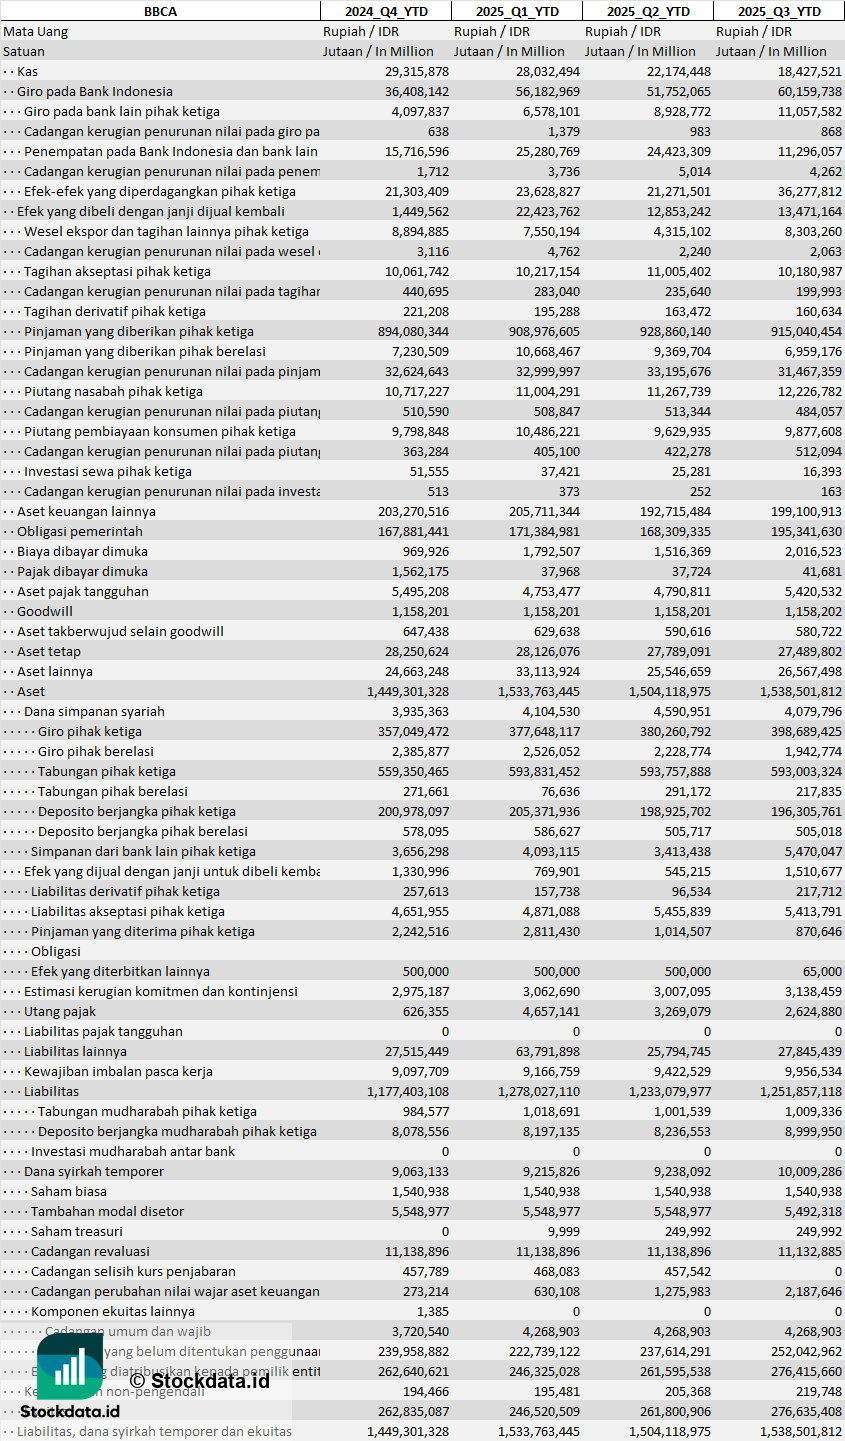This screenshot has width=845, height=1441.
Task: Click the Goodwill row label
Action: click(x=45, y=611)
